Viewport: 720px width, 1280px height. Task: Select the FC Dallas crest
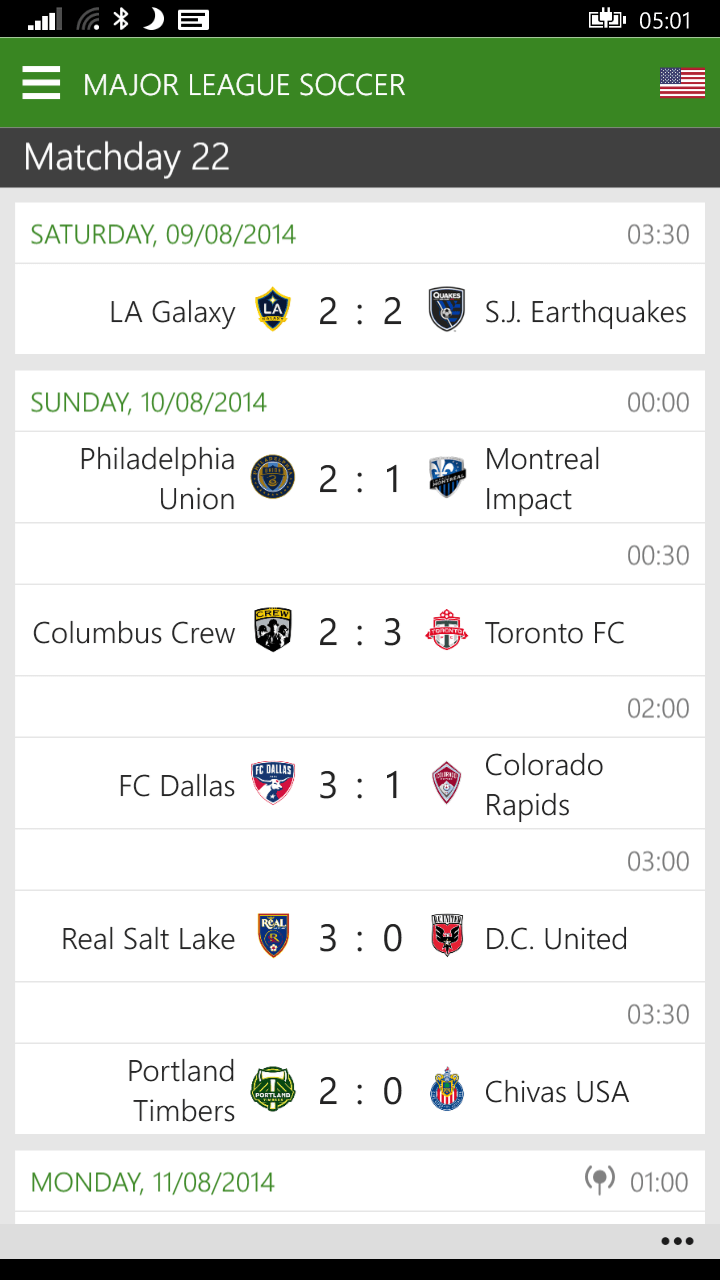(273, 784)
